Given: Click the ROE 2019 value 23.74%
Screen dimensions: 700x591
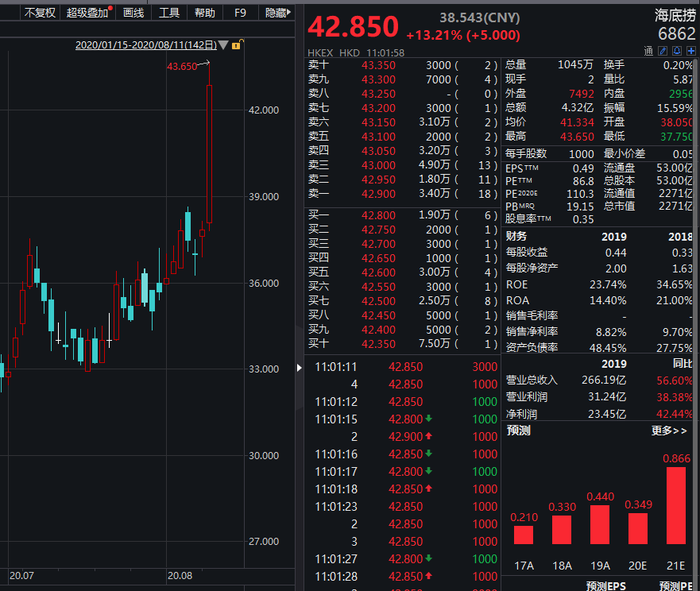Looking at the screenshot, I should [608, 285].
